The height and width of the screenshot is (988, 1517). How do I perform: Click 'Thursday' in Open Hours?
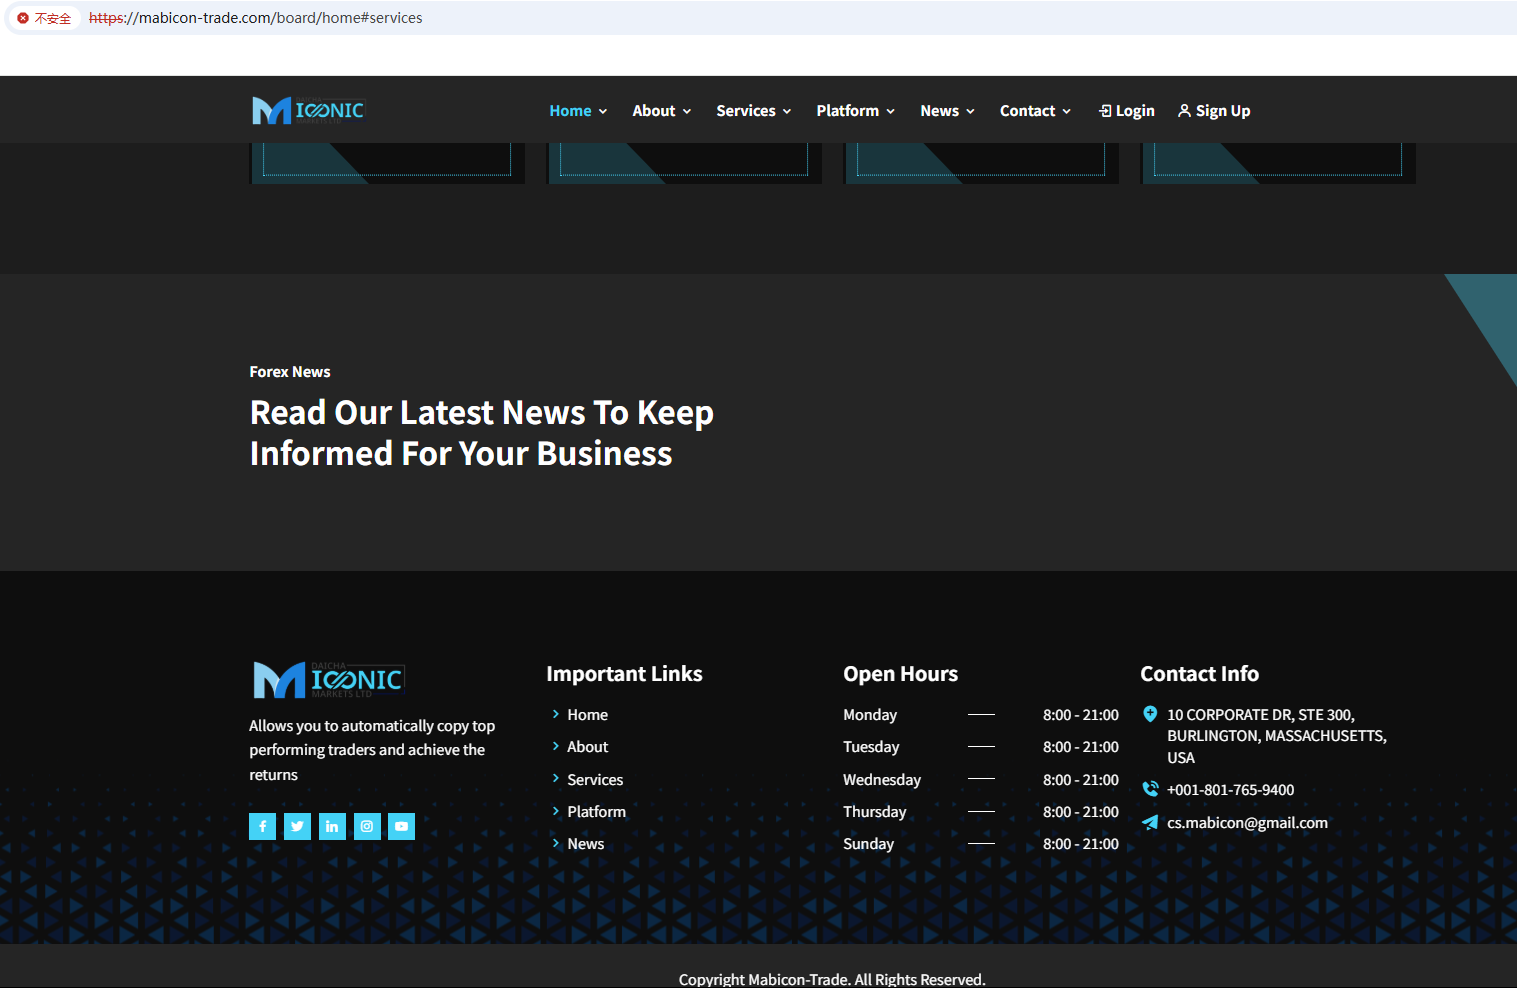tap(875, 812)
